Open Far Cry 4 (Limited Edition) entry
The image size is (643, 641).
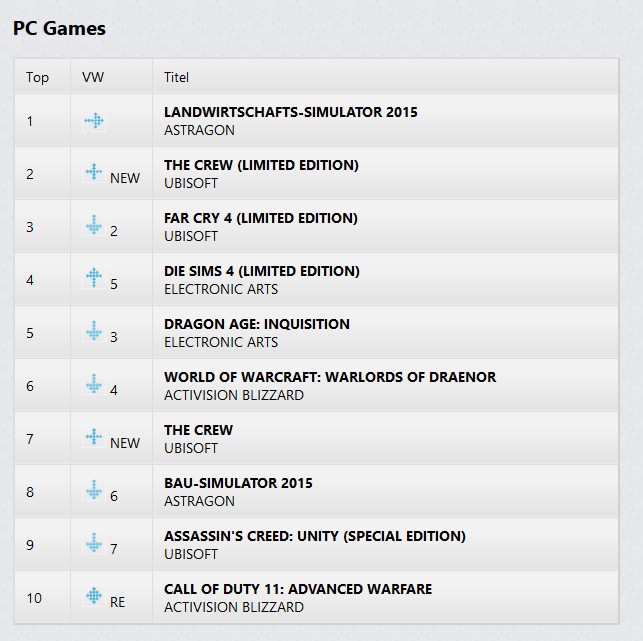[260, 218]
